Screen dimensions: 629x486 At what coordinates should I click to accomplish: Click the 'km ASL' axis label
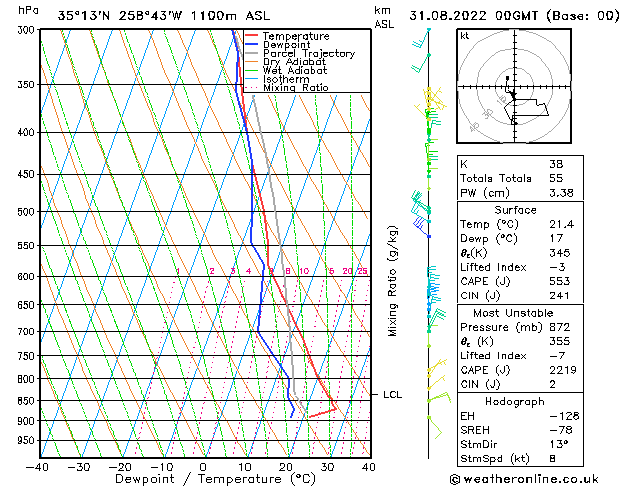(384, 17)
